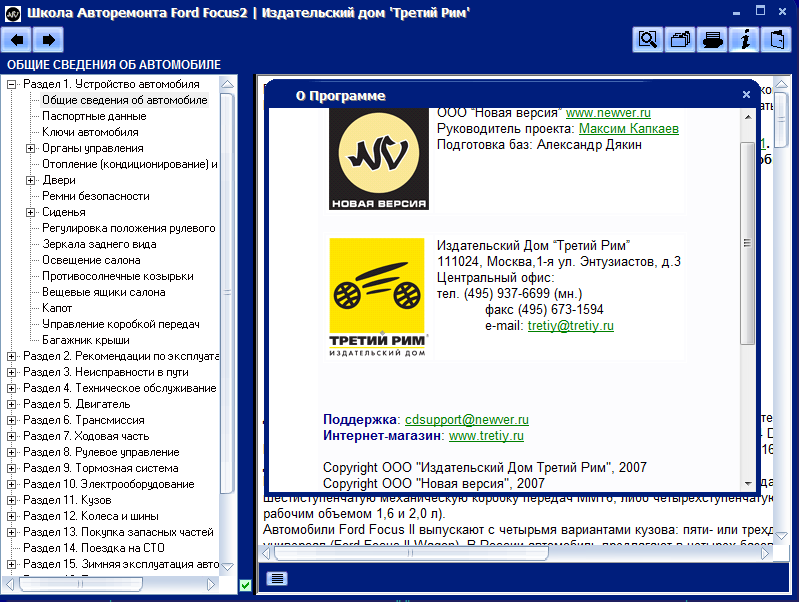Expand Раздел 6. Трансмиссия
This screenshot has height=602, width=799.
(11, 420)
